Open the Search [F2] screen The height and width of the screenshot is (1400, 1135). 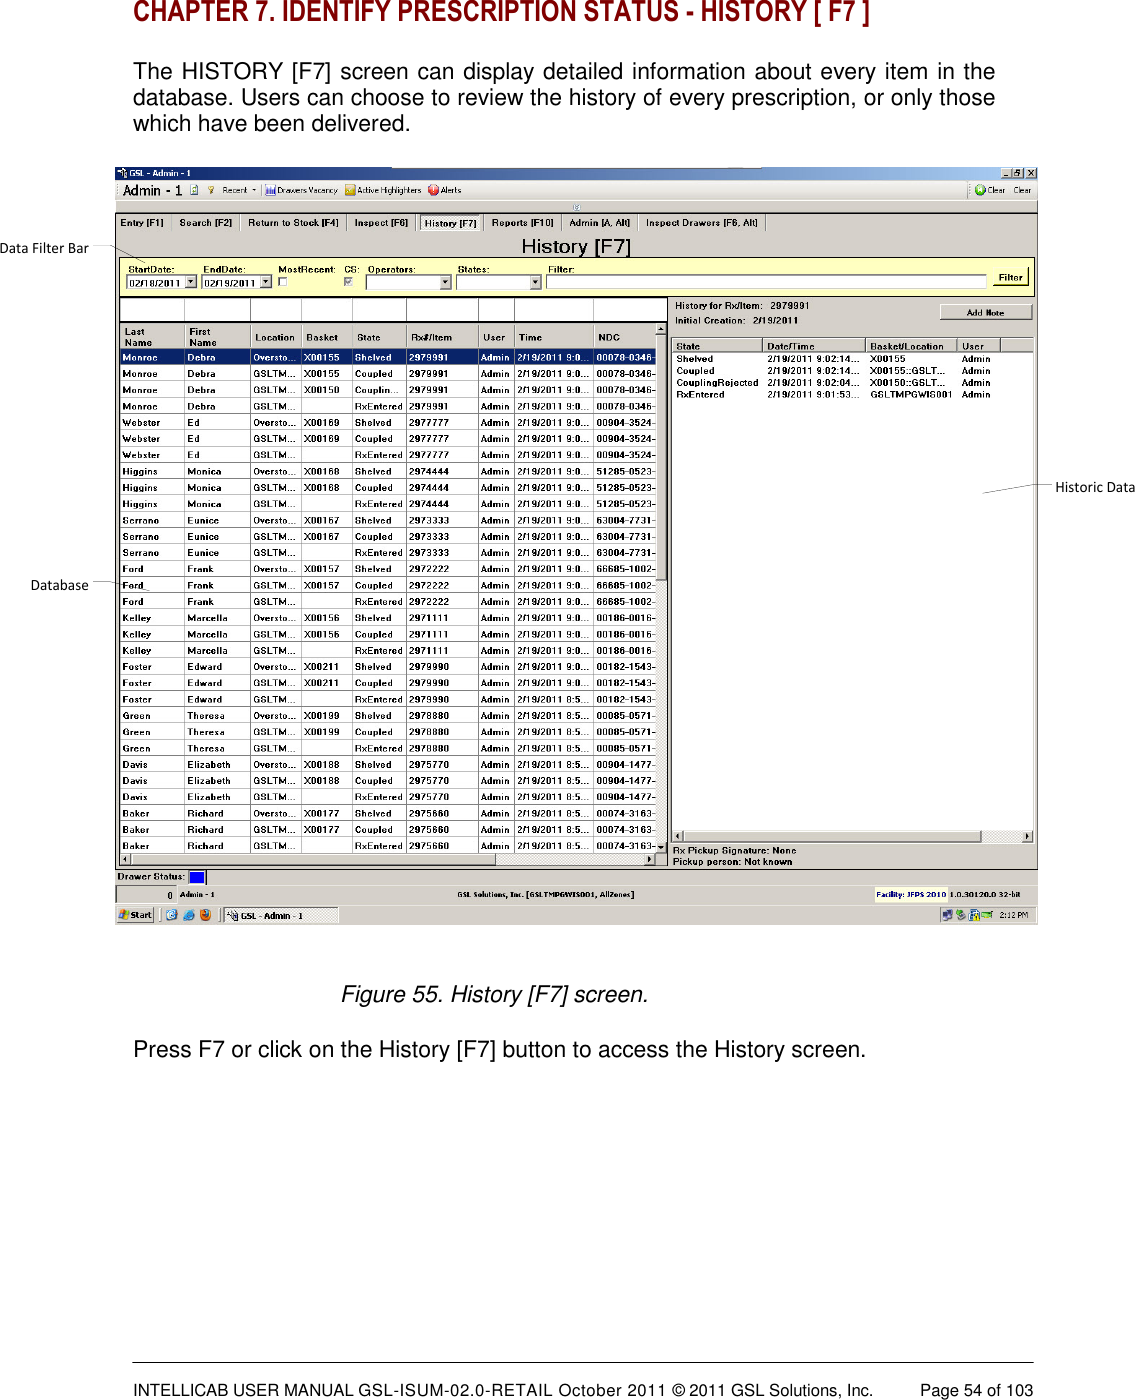[x=204, y=223]
